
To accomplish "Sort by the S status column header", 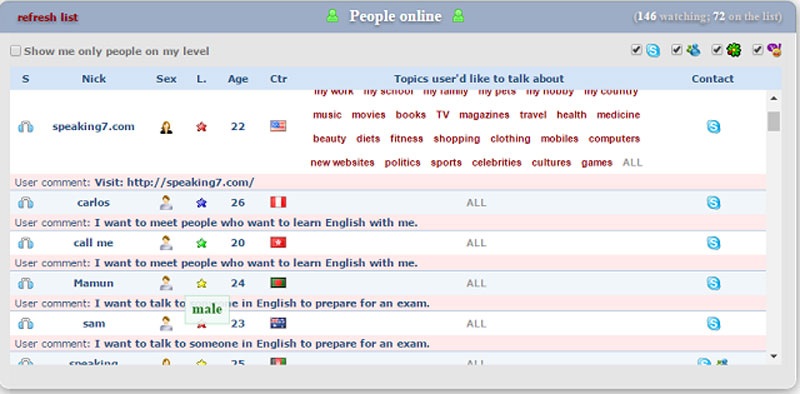I will [x=26, y=79].
